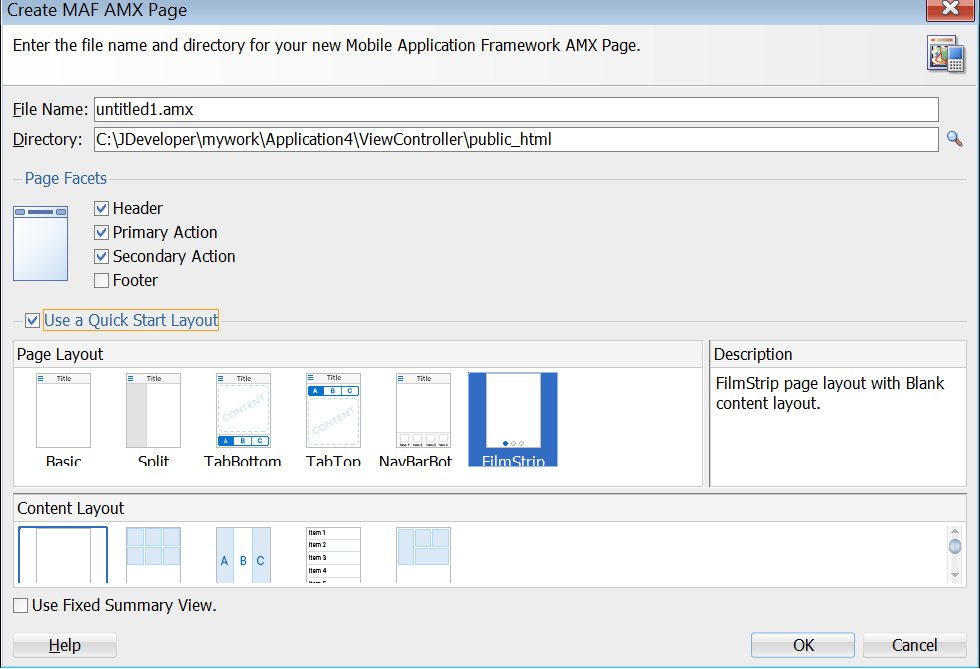The width and height of the screenshot is (980, 669).
Task: Pick the A B C columns content layout
Action: (243, 555)
